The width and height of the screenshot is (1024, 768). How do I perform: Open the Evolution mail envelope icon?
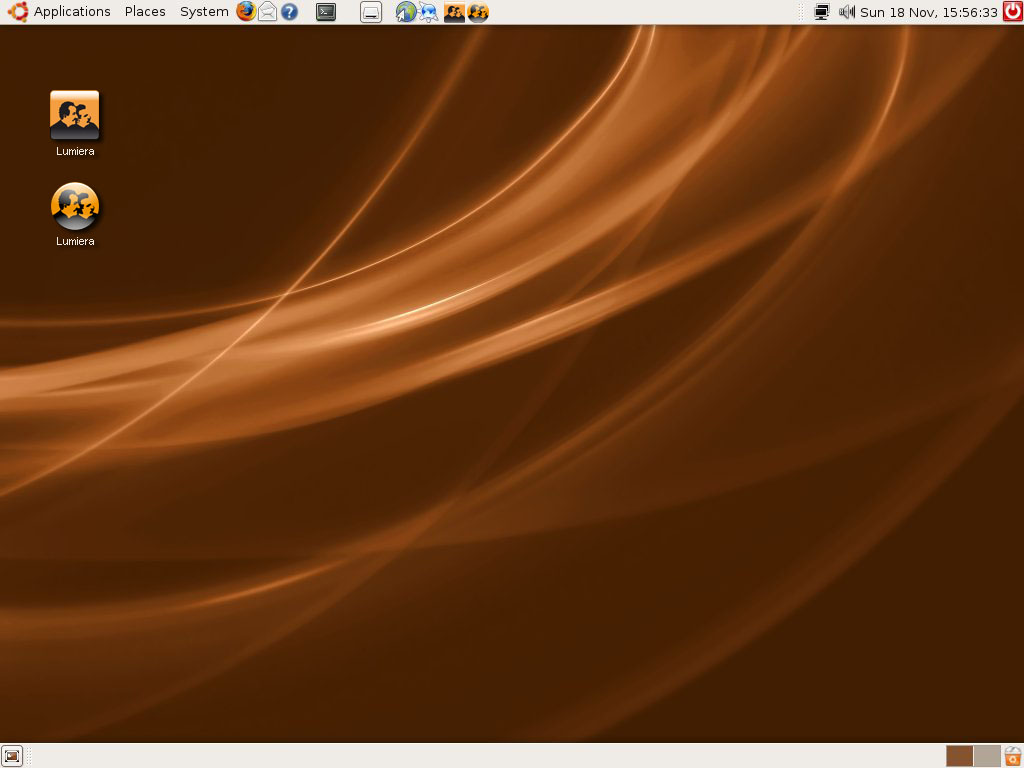268,12
